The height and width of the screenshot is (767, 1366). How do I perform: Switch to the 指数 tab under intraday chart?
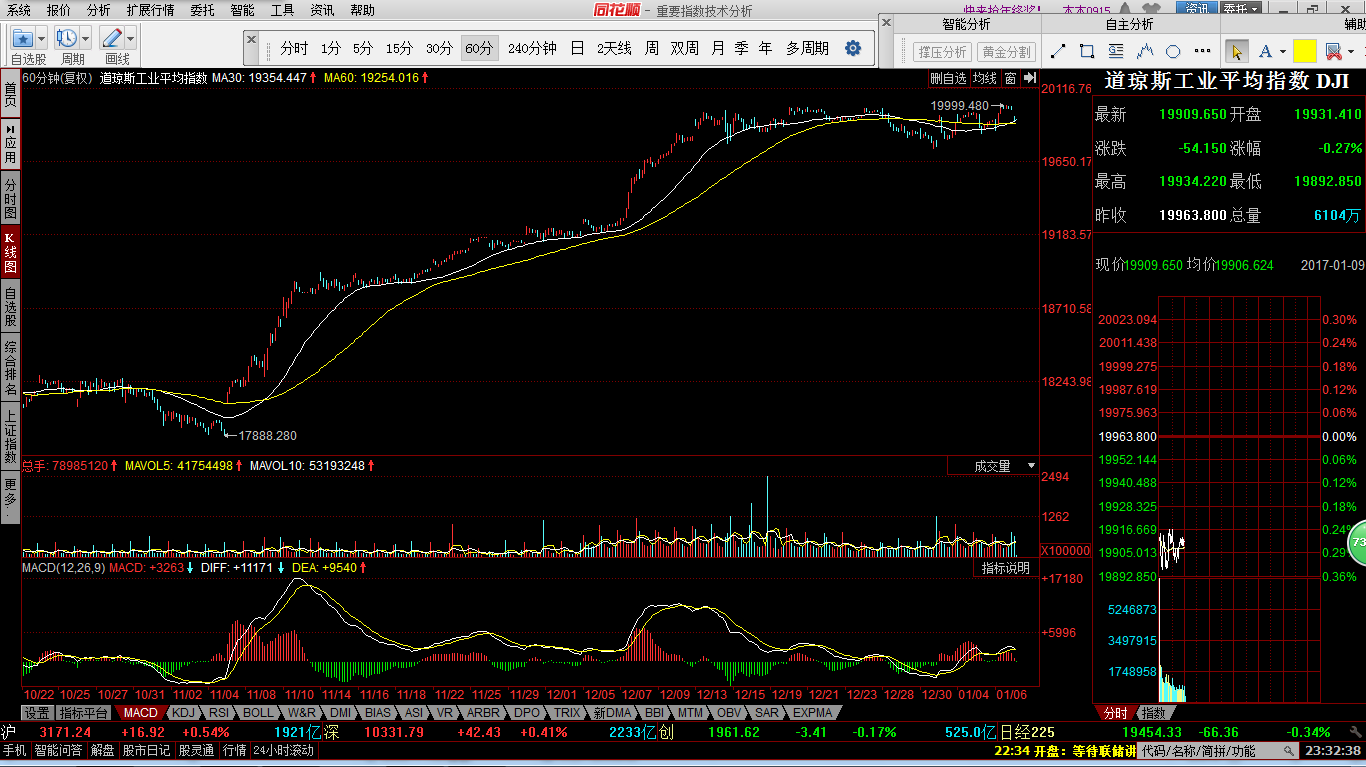tap(1153, 713)
